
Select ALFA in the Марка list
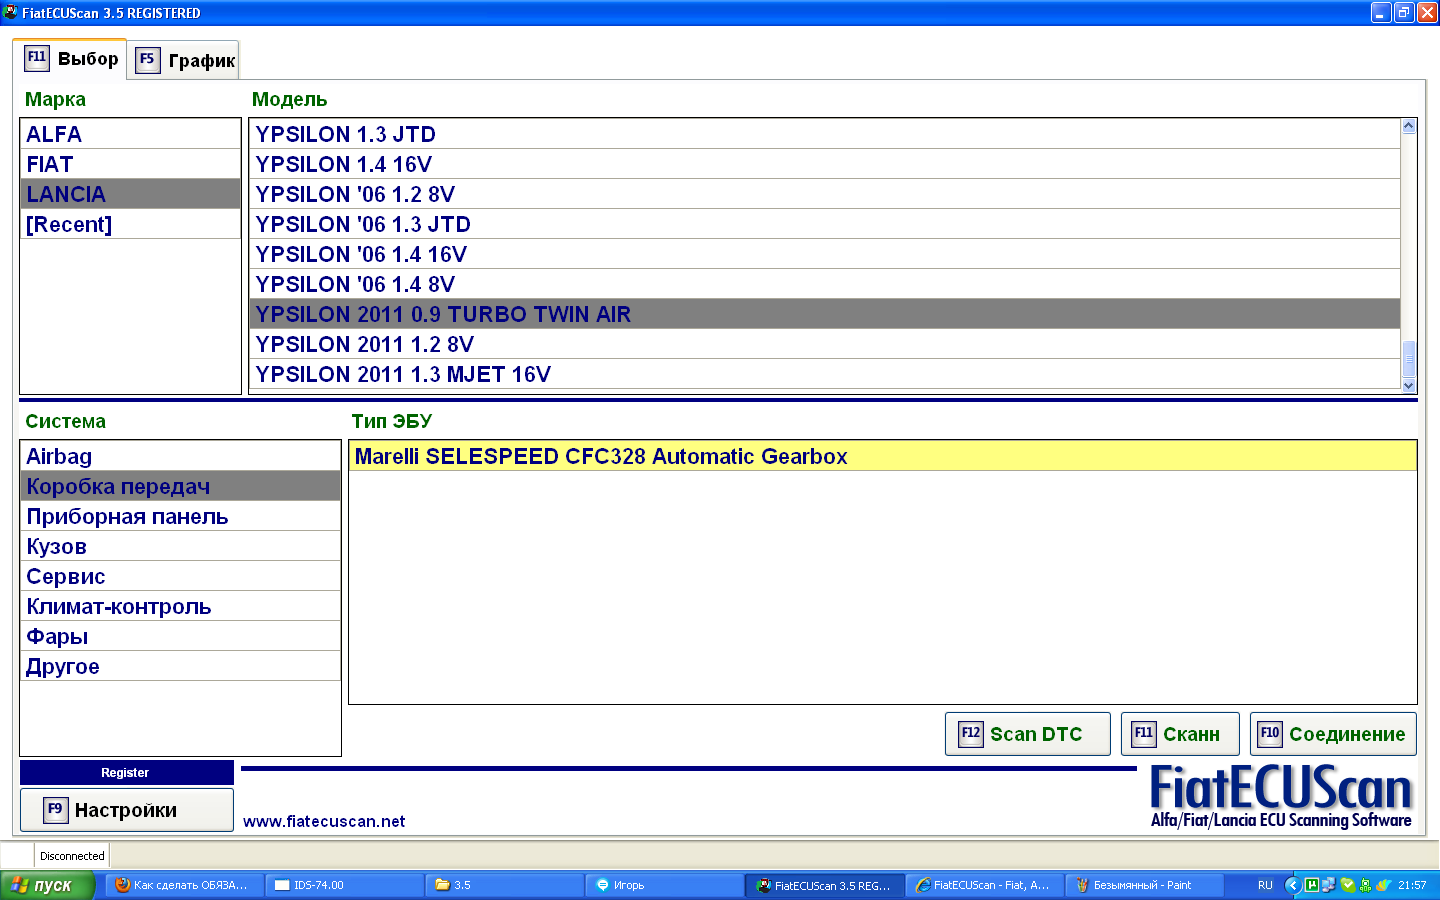tap(130, 134)
